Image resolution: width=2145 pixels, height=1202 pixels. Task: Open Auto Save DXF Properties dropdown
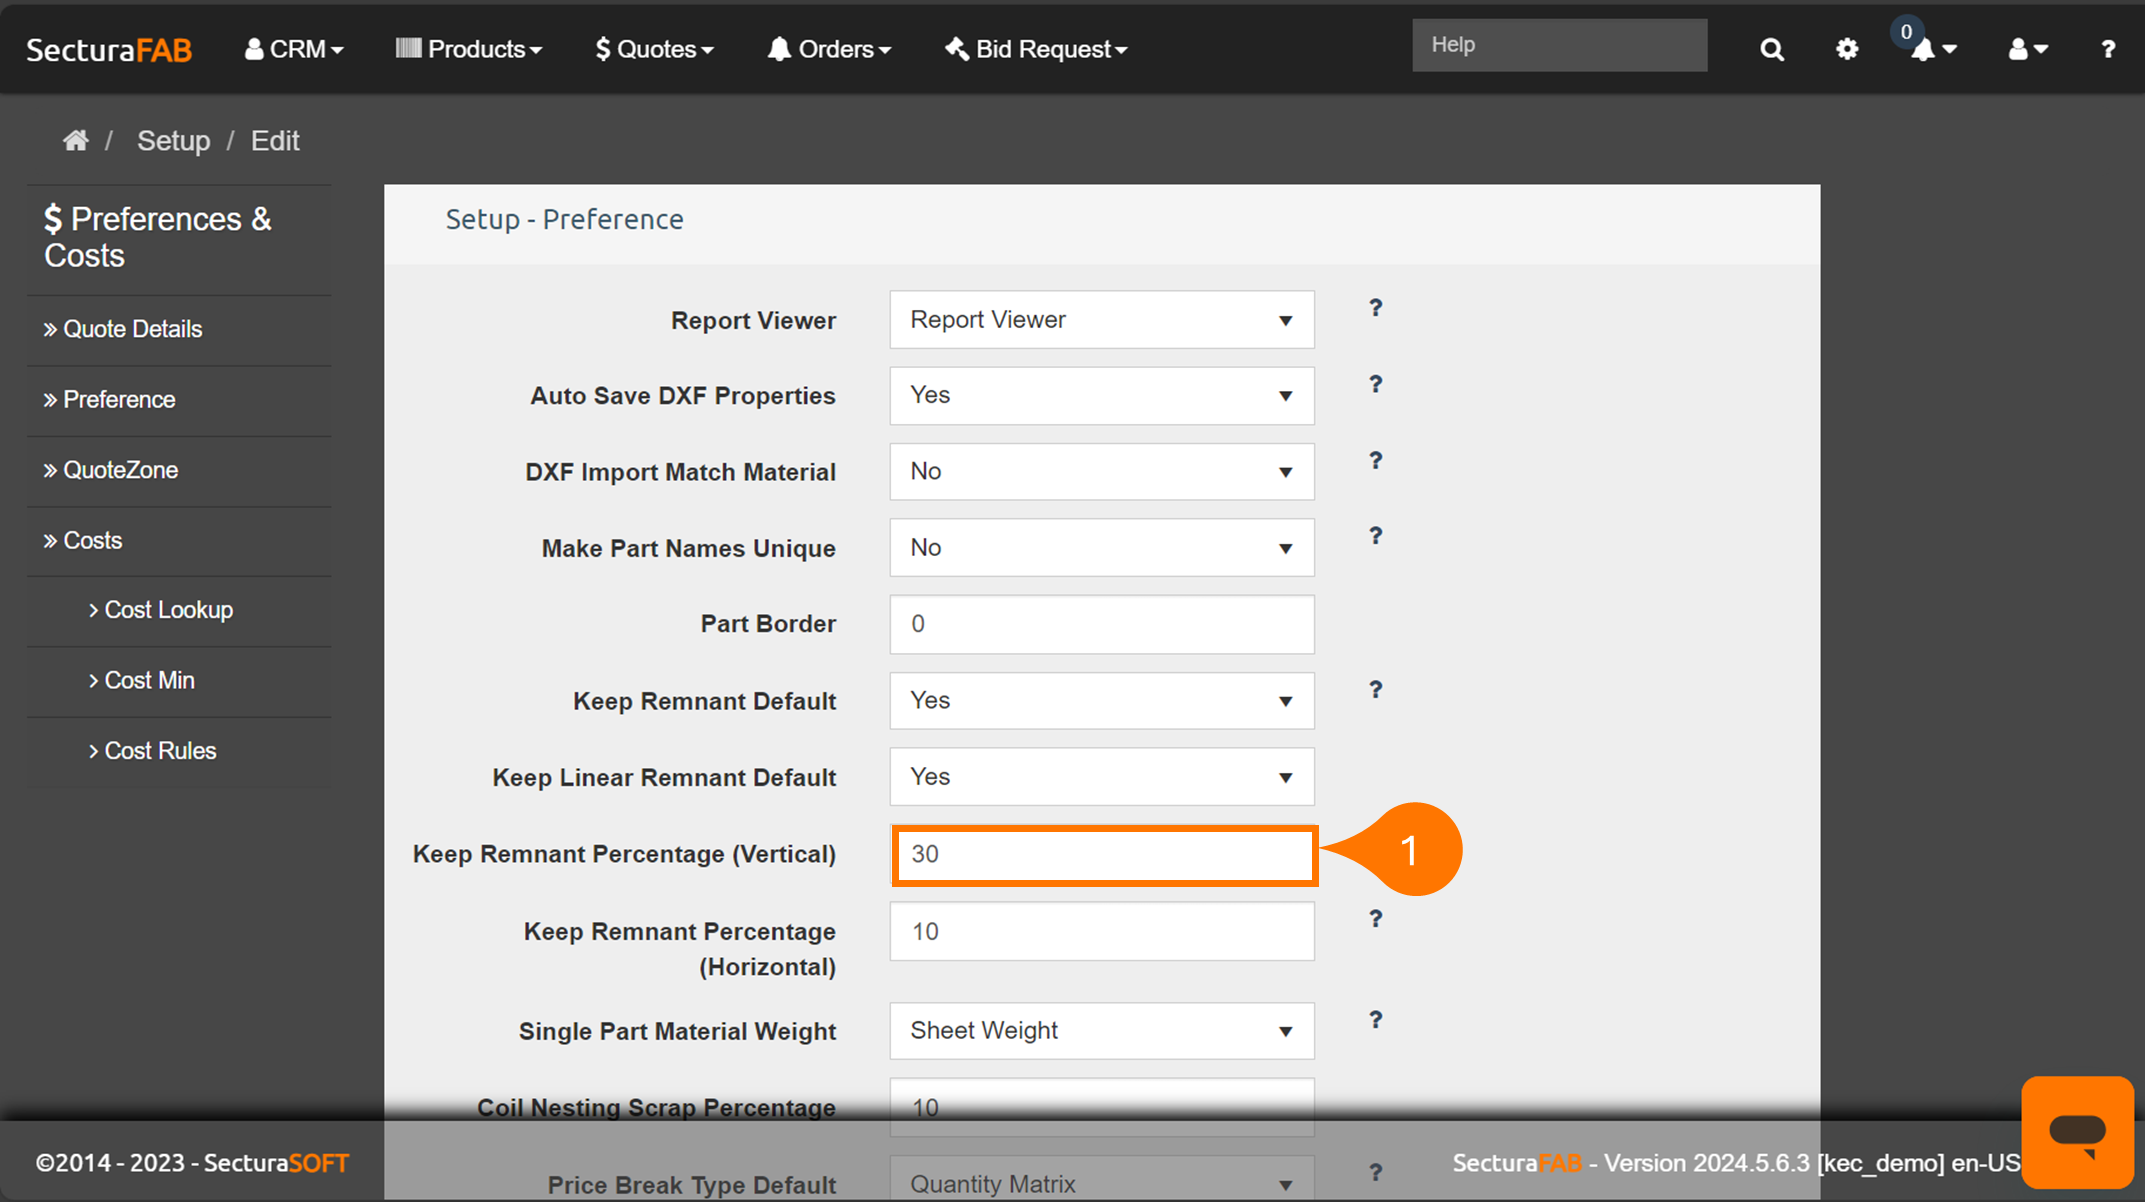tap(1101, 396)
